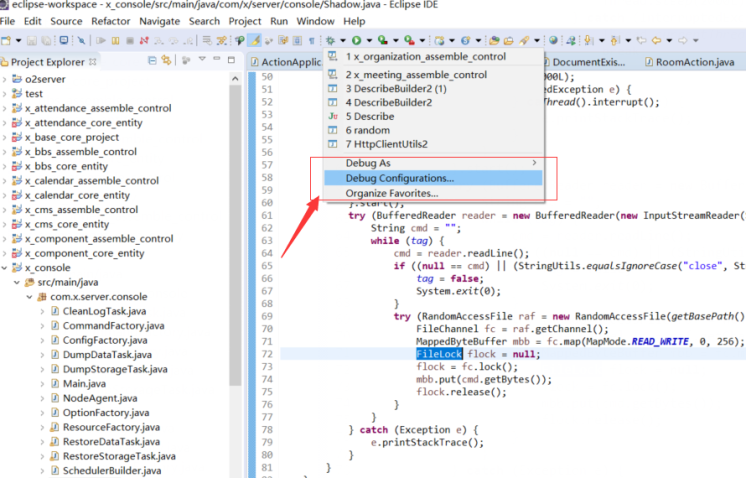Image resolution: width=746 pixels, height=478 pixels.
Task: Click the Resume debug icon
Action: (x=100, y=41)
